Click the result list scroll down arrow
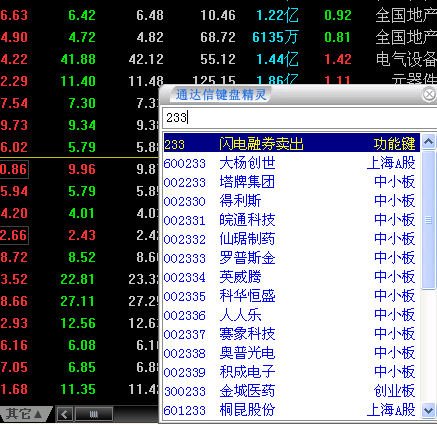Viewport: 437px width, 425px height. point(428,410)
